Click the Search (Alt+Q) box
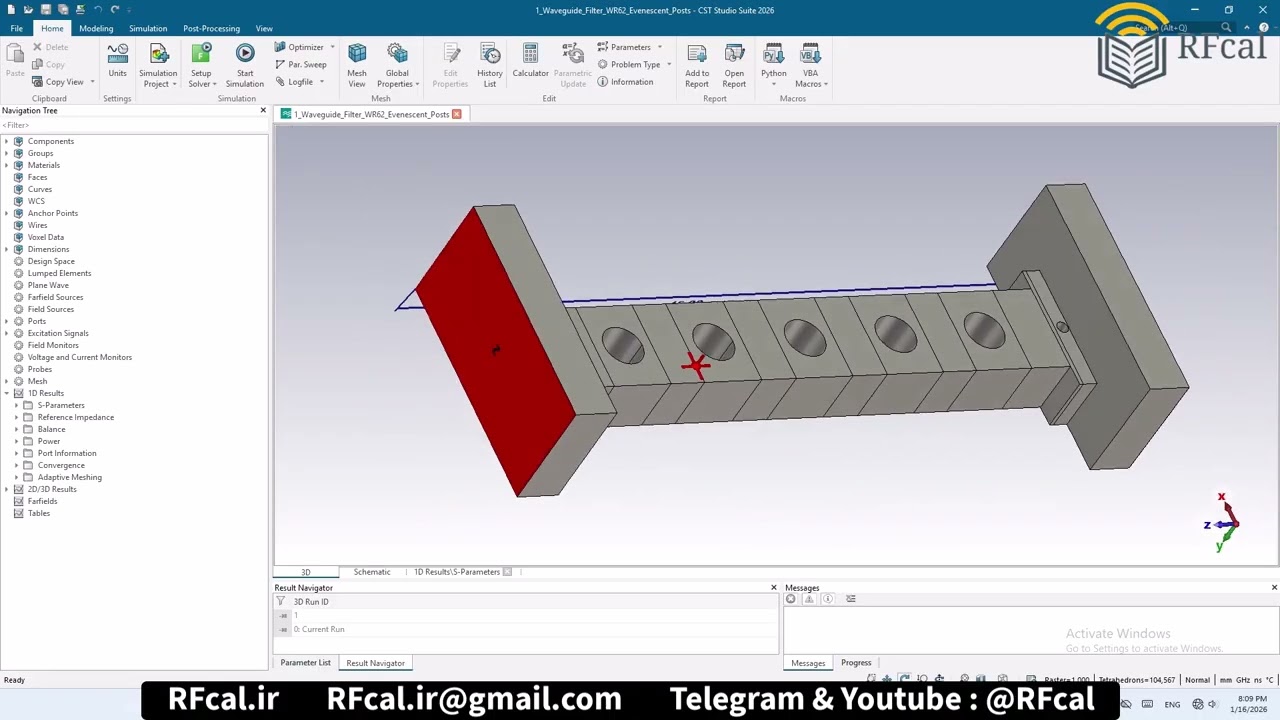The height and width of the screenshot is (720, 1280). tap(1183, 28)
